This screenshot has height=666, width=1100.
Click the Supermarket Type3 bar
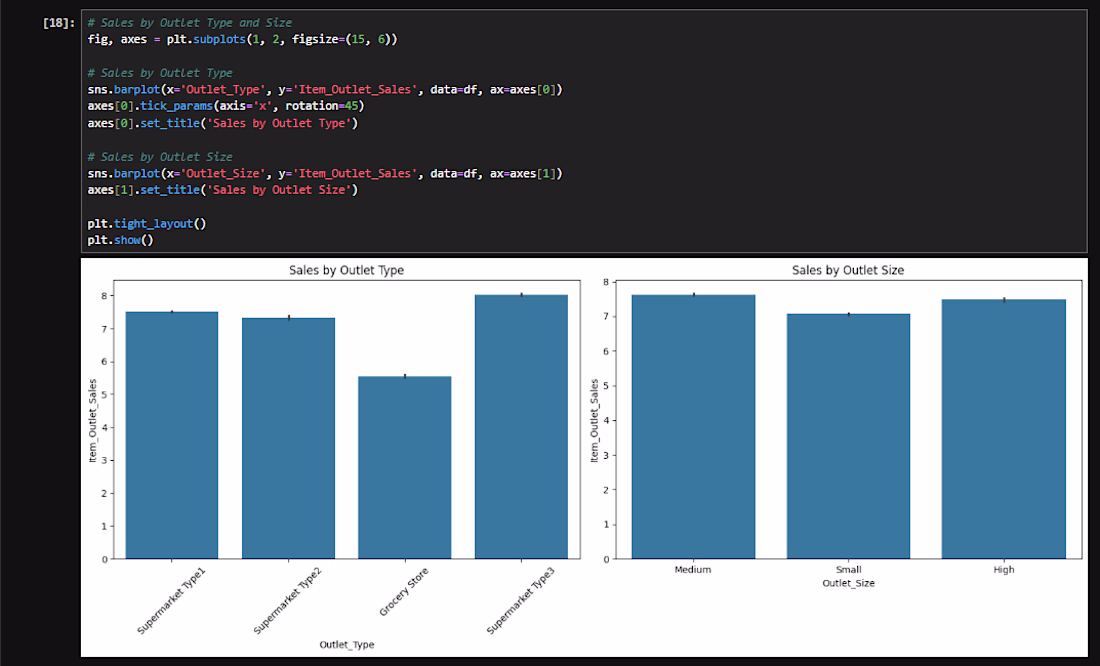click(521, 427)
